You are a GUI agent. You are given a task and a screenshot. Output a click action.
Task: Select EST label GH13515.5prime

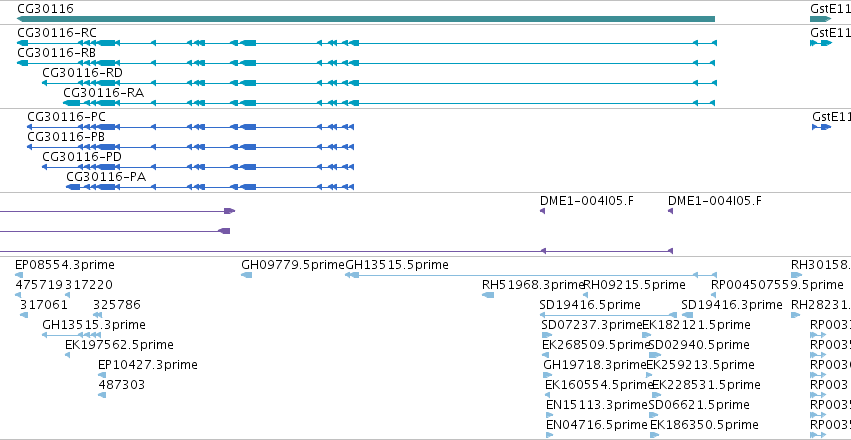pyautogui.click(x=397, y=265)
